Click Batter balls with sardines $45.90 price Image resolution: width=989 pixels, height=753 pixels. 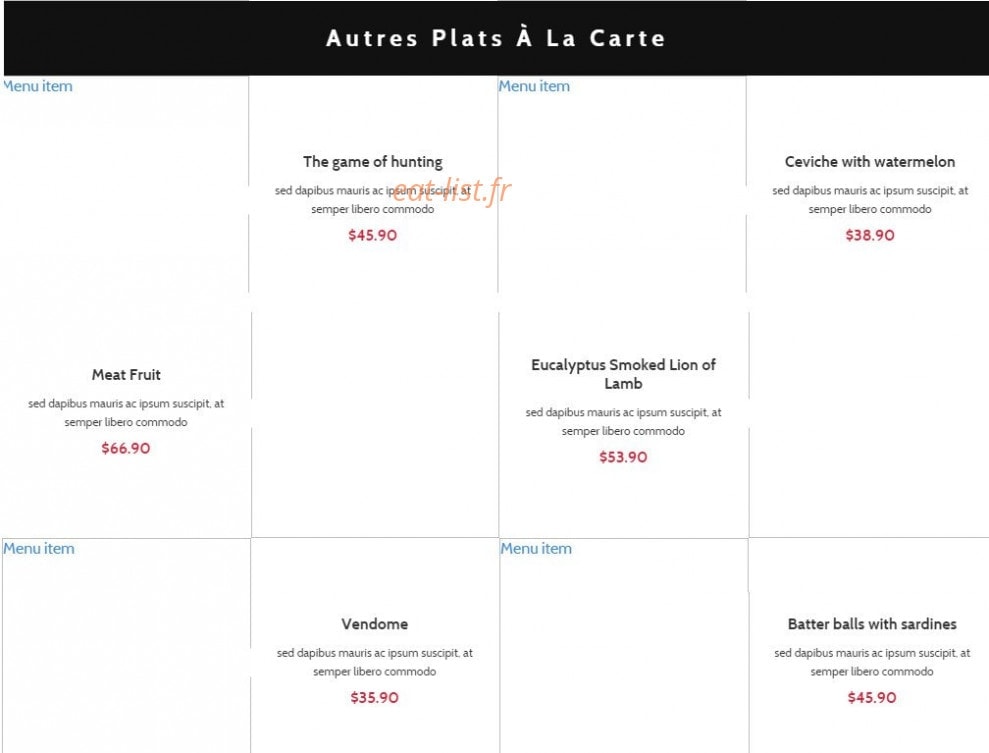click(x=872, y=698)
